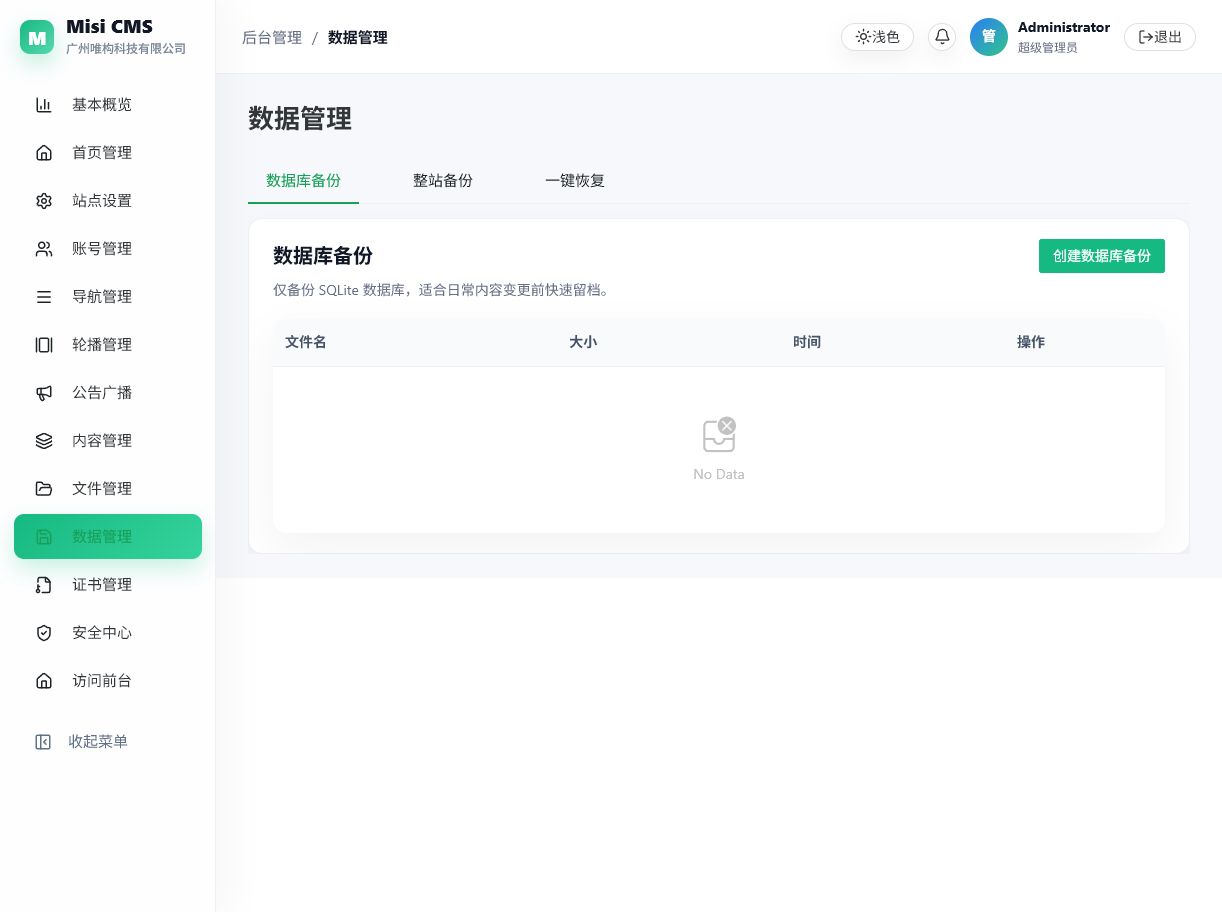Click the 访问前台 house icon
1222x912 pixels.
coord(44,681)
